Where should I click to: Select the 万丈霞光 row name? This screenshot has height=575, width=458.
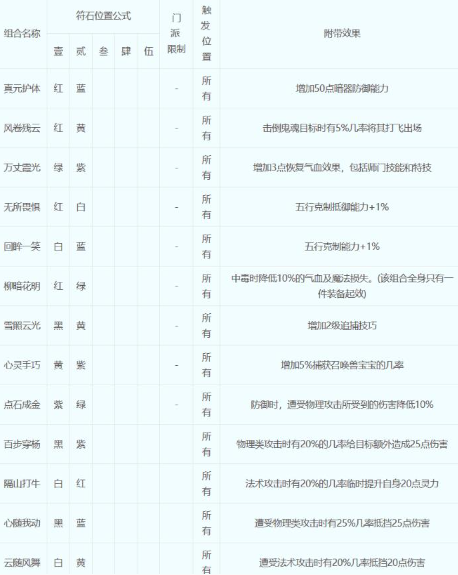click(x=22, y=168)
